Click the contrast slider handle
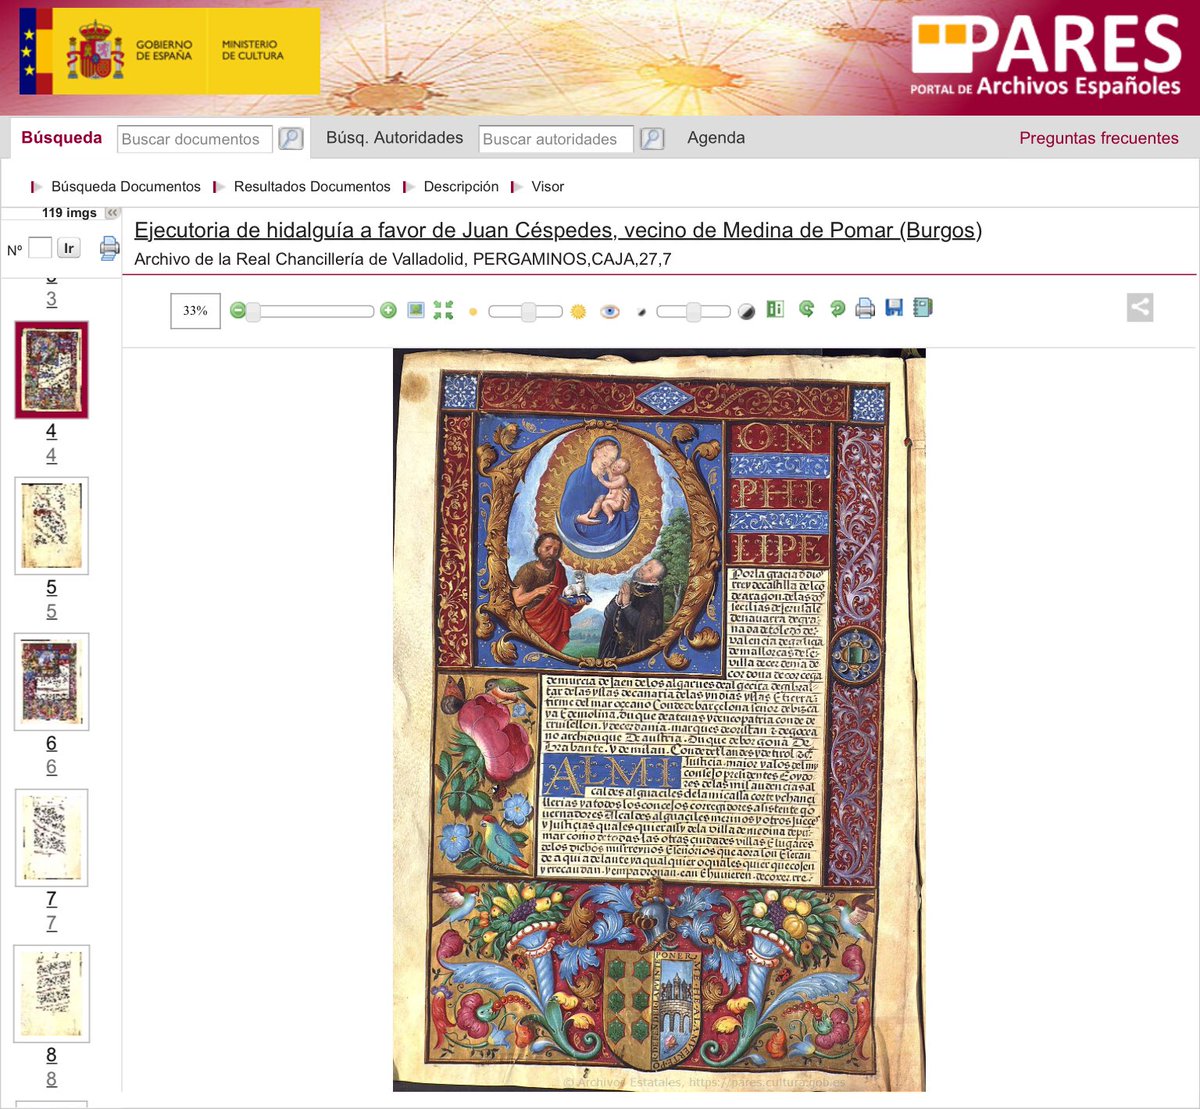Image resolution: width=1200 pixels, height=1109 pixels. [x=693, y=312]
